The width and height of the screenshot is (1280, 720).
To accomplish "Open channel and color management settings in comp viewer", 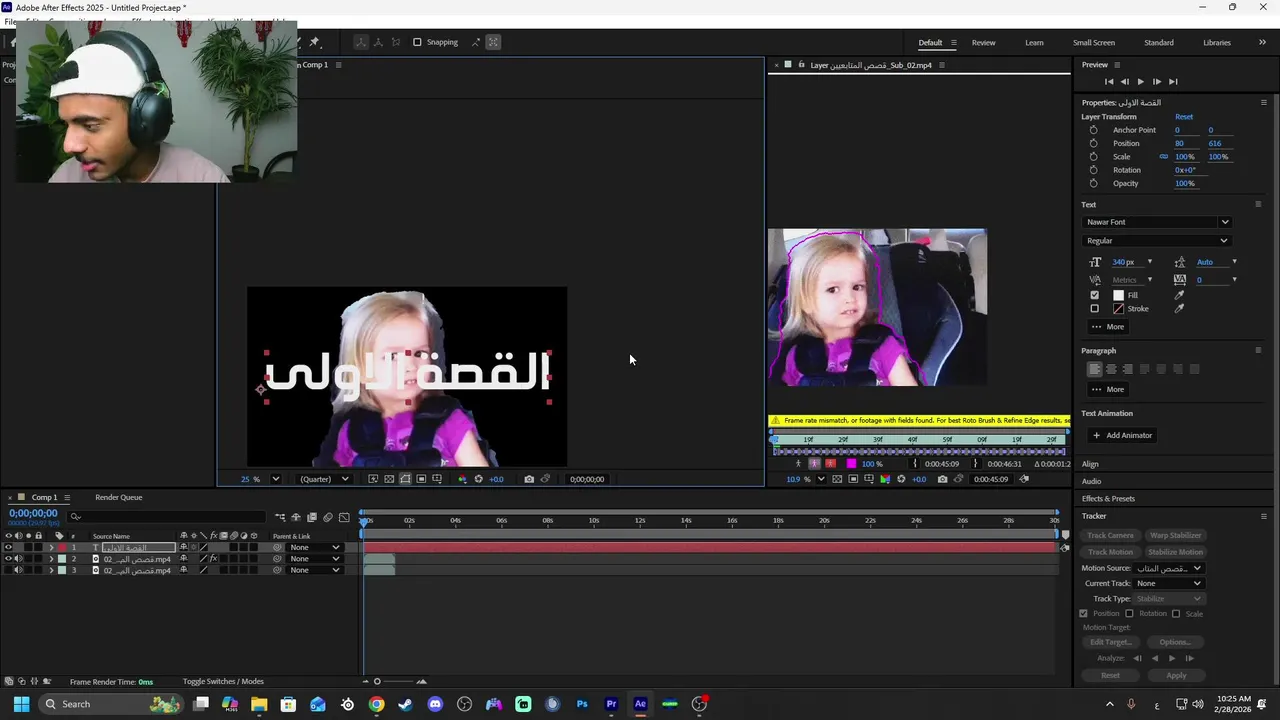I will (x=463, y=479).
